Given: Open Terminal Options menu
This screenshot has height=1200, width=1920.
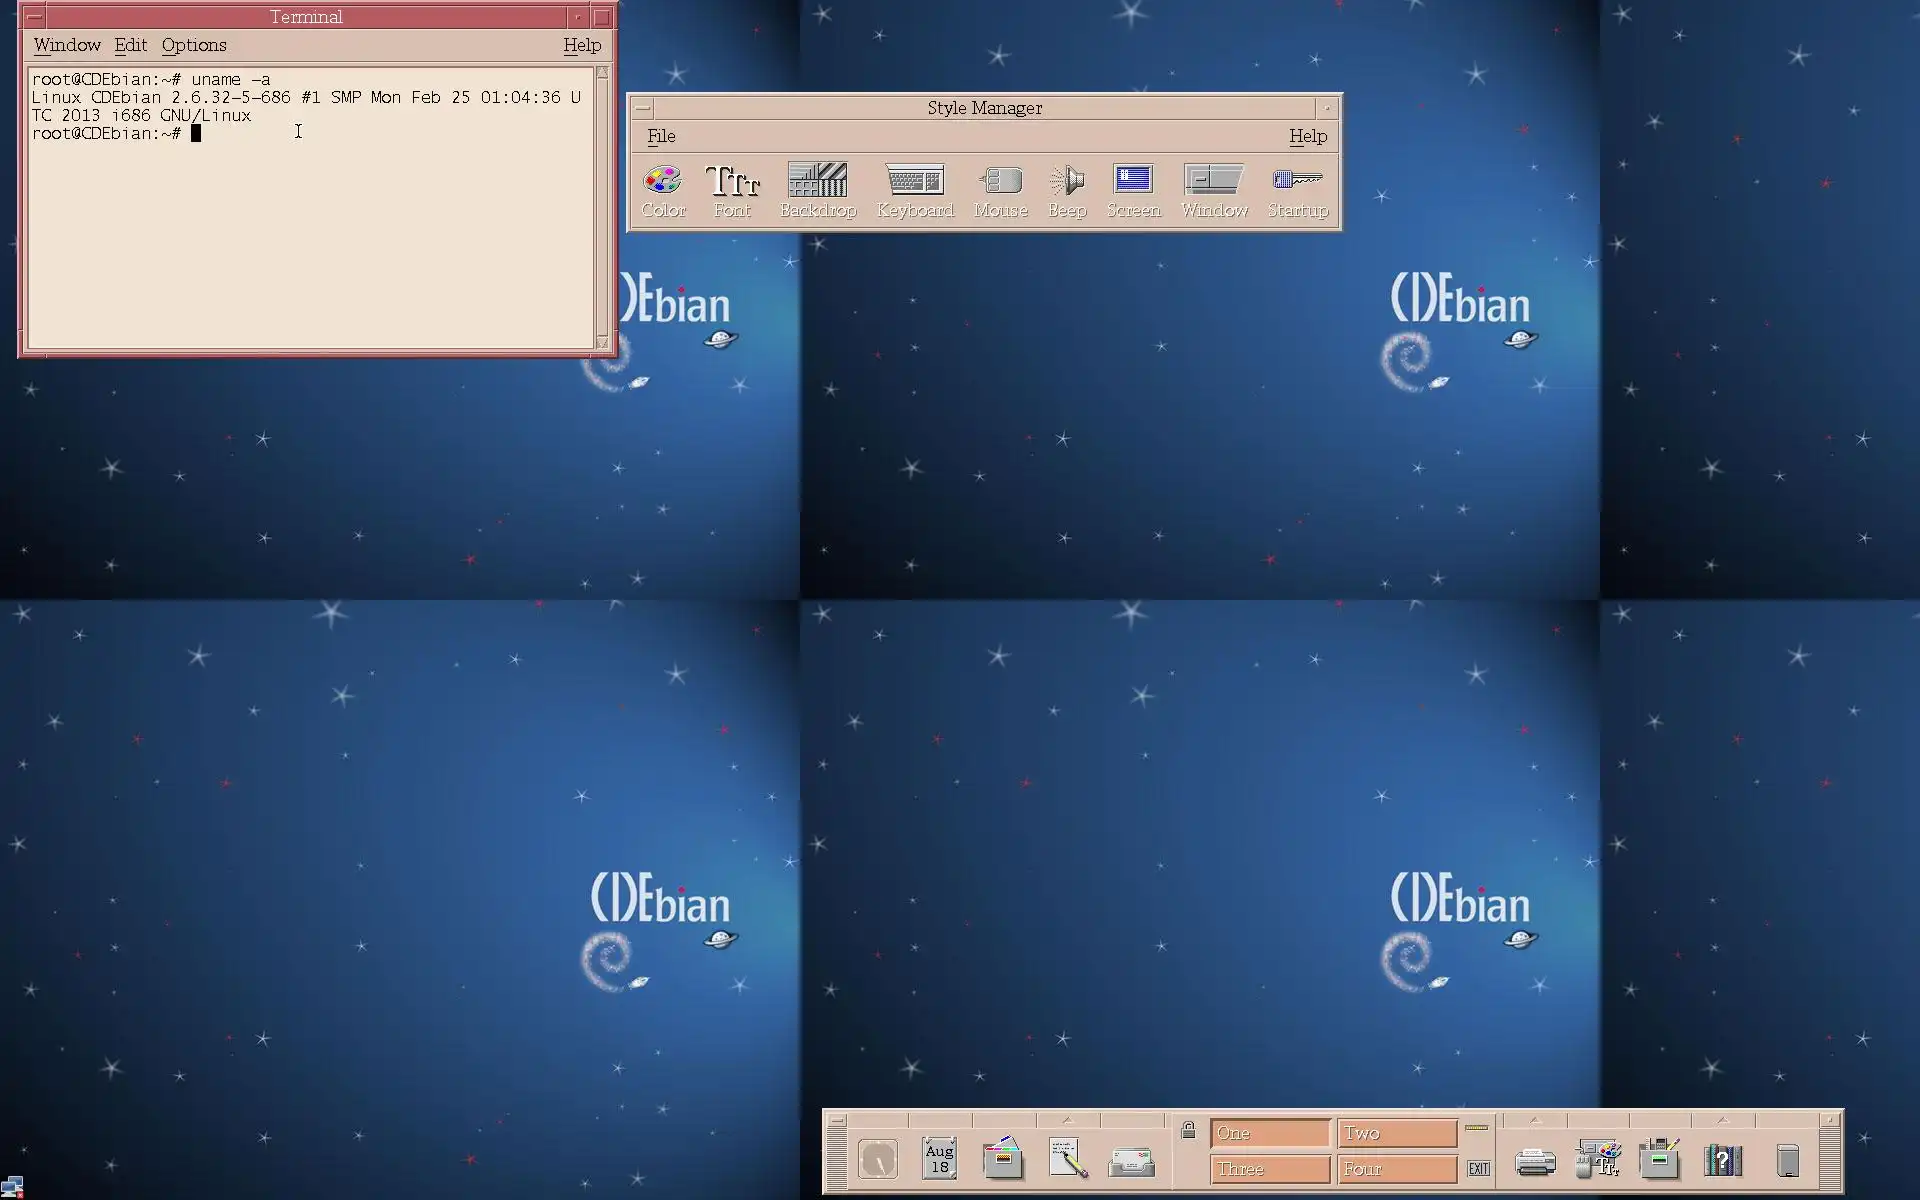Looking at the screenshot, I should 194,45.
